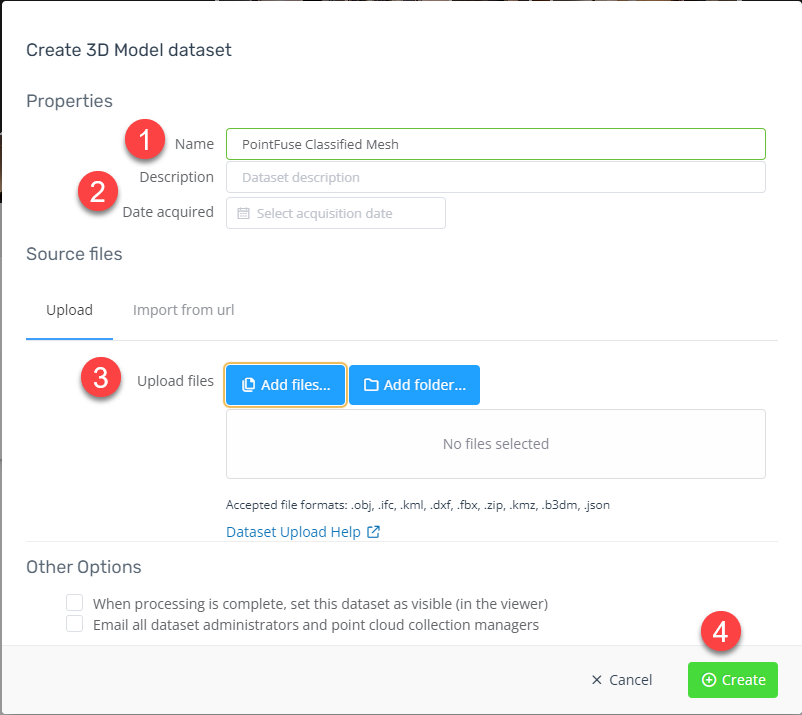Check the email all dataset administrators option
802x715 pixels.
74,624
